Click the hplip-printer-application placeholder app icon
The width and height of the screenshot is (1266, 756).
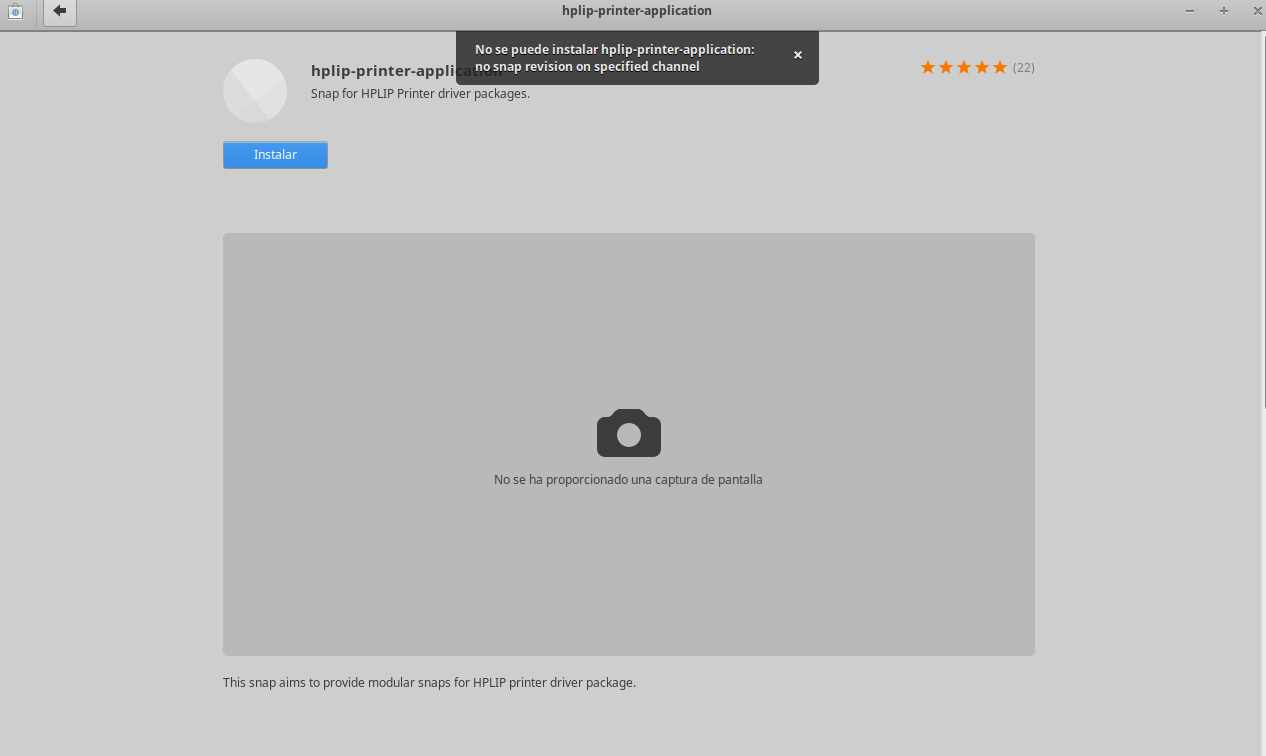[255, 91]
